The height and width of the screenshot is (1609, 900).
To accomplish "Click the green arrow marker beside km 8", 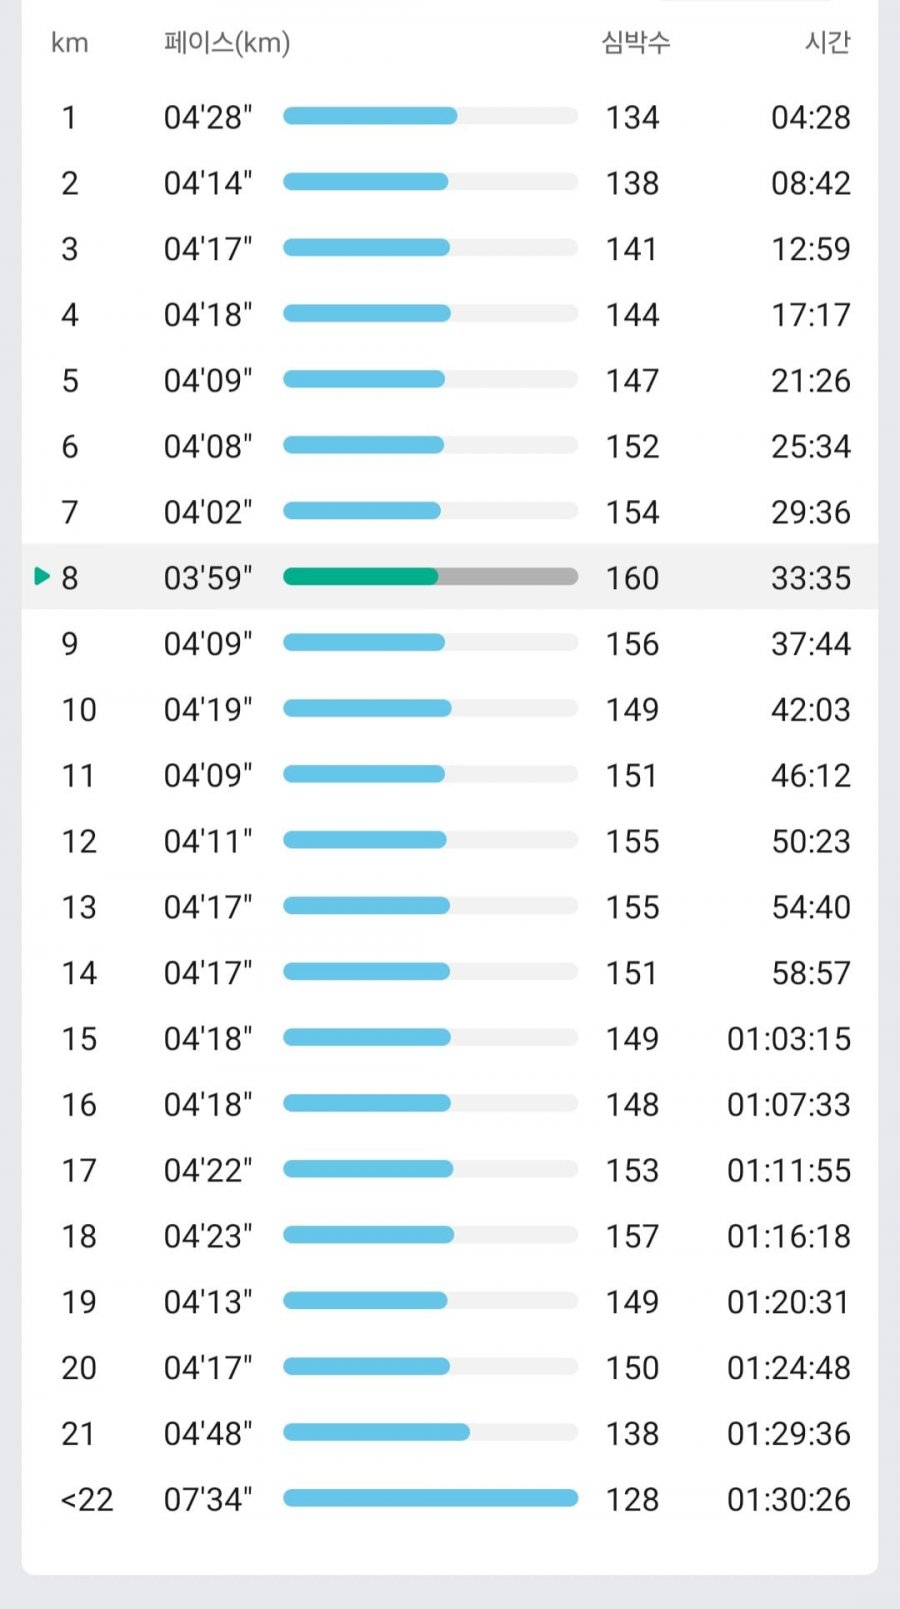I will tap(41, 576).
